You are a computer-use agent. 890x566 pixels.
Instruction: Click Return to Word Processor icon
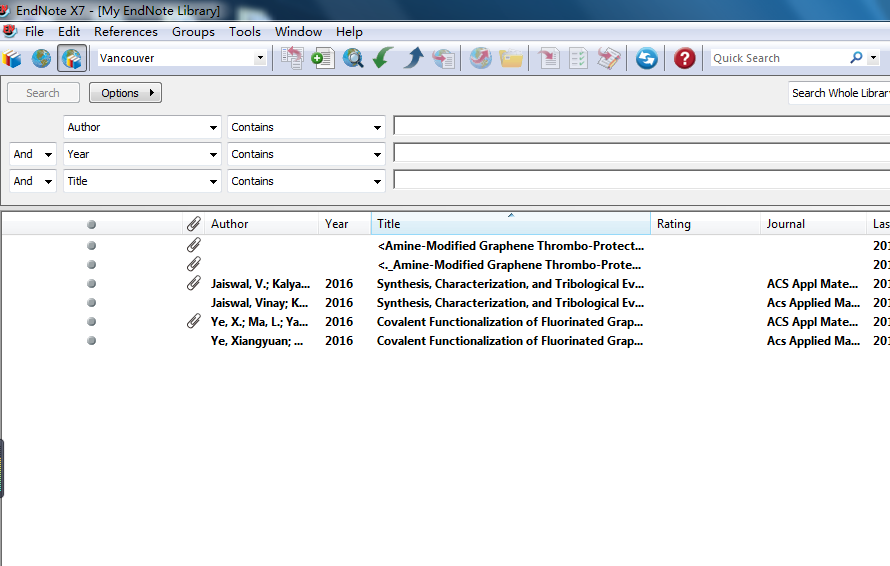point(608,58)
